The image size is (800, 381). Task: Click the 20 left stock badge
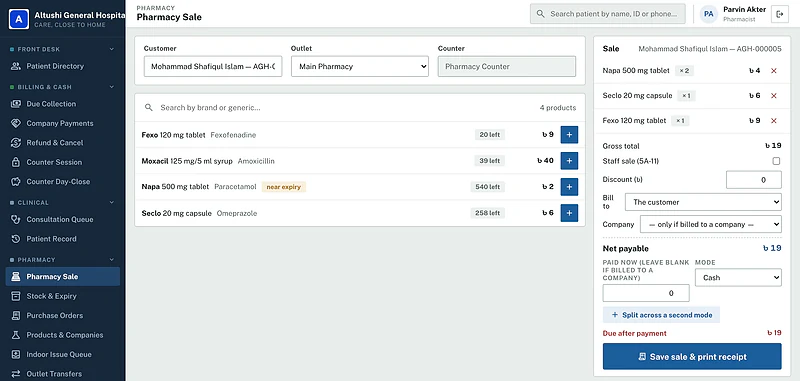[x=490, y=135]
